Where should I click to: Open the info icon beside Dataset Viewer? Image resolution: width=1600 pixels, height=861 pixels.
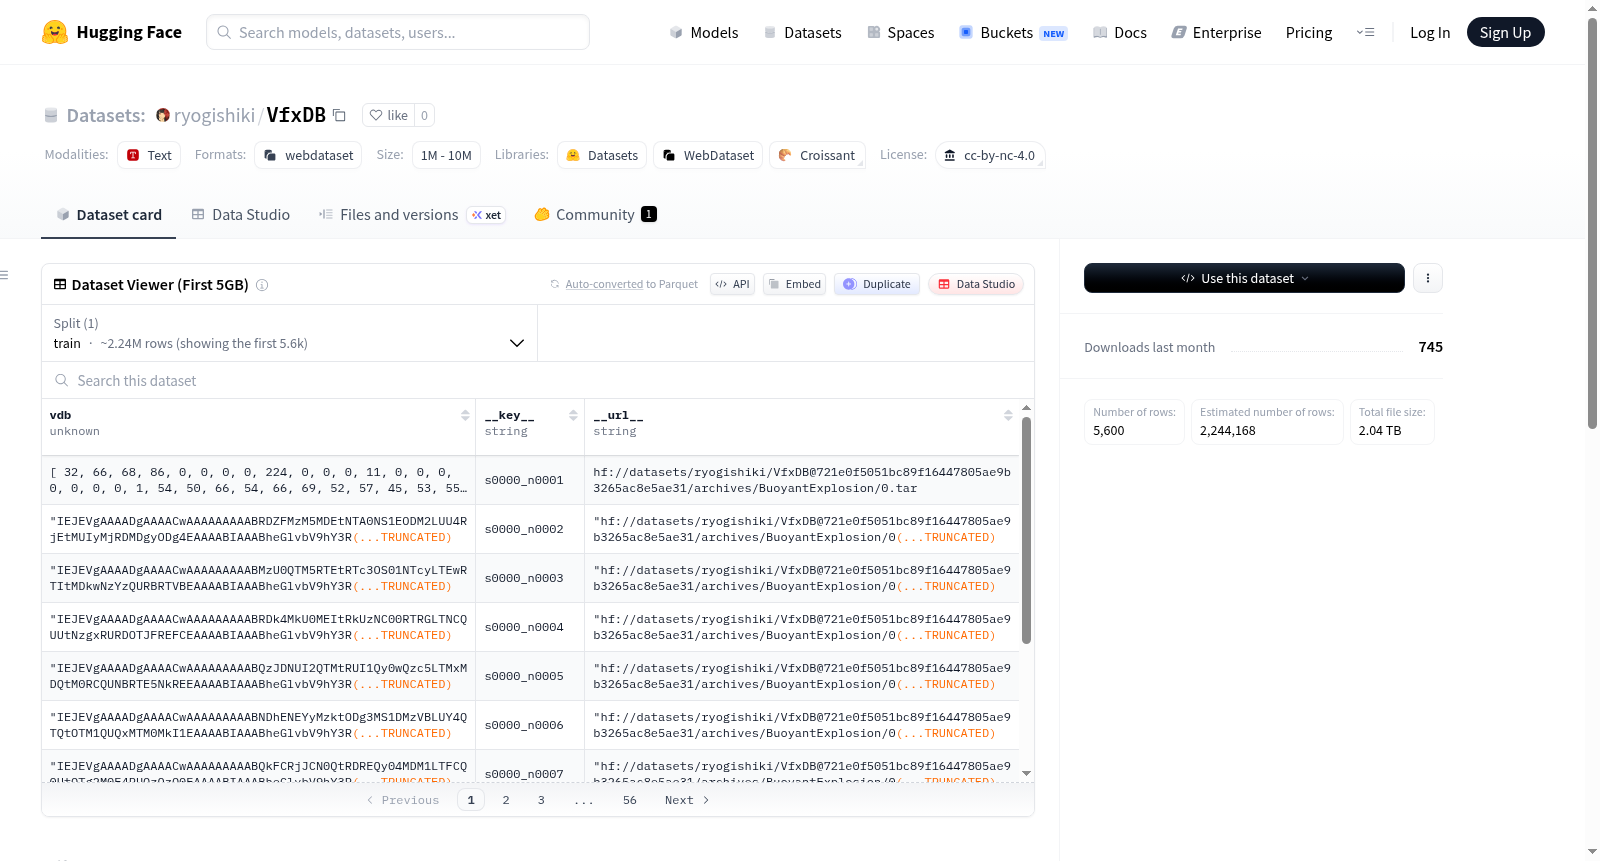262,285
